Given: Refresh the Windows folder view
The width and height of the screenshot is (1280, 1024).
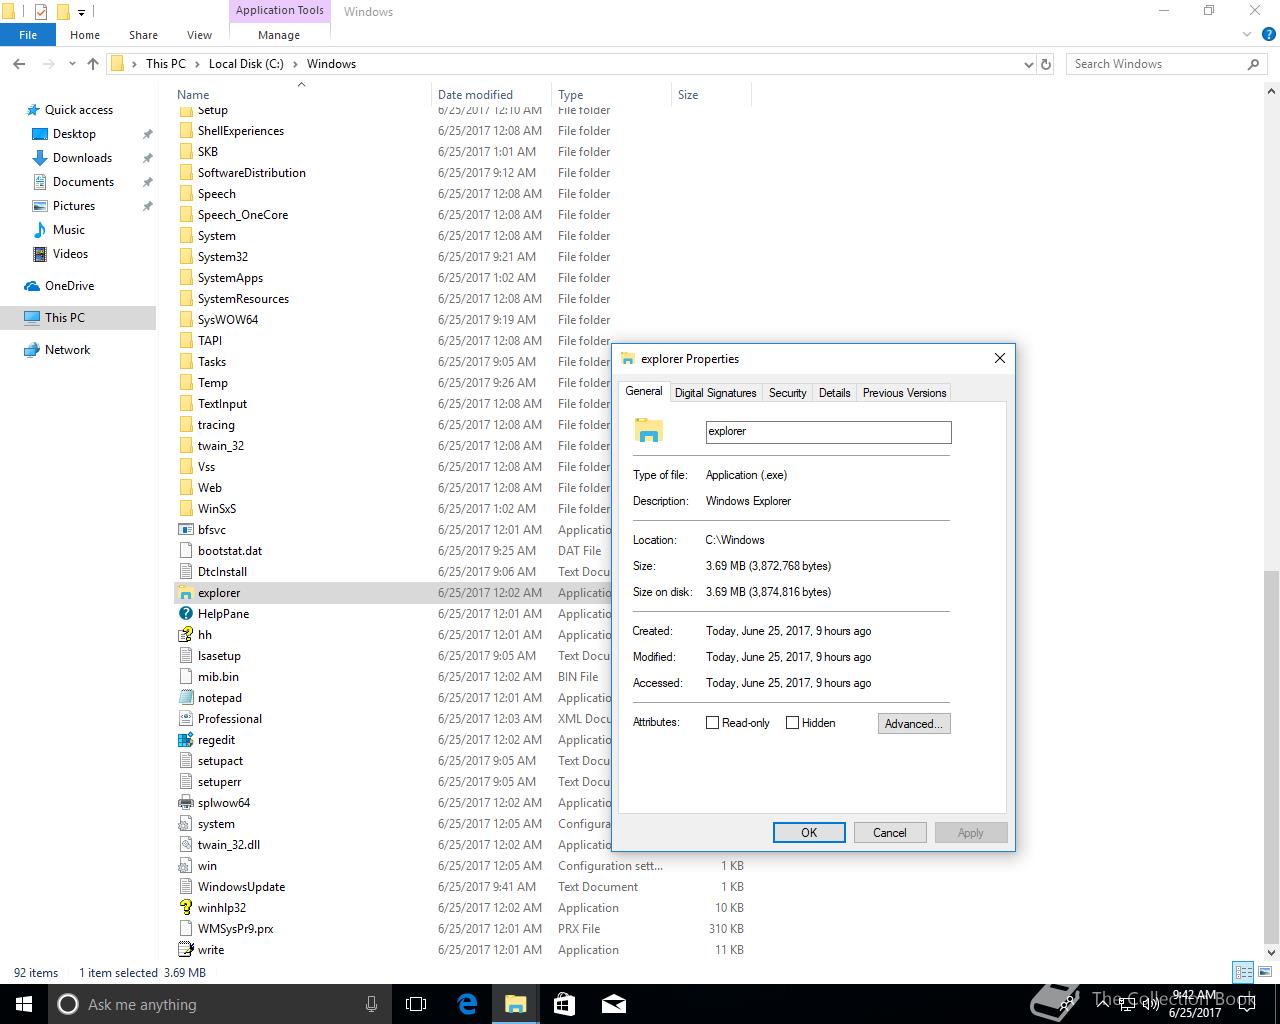Looking at the screenshot, I should 1046,64.
